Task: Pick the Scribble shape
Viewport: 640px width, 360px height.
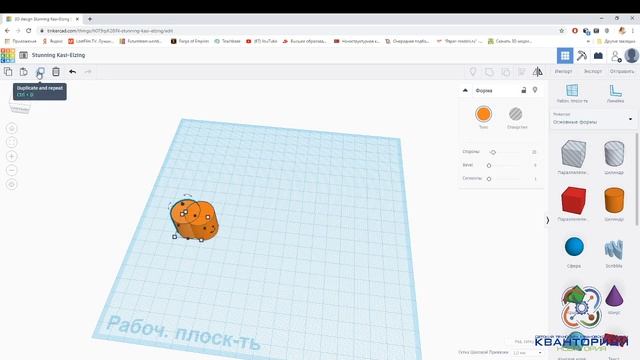Action: [614, 249]
